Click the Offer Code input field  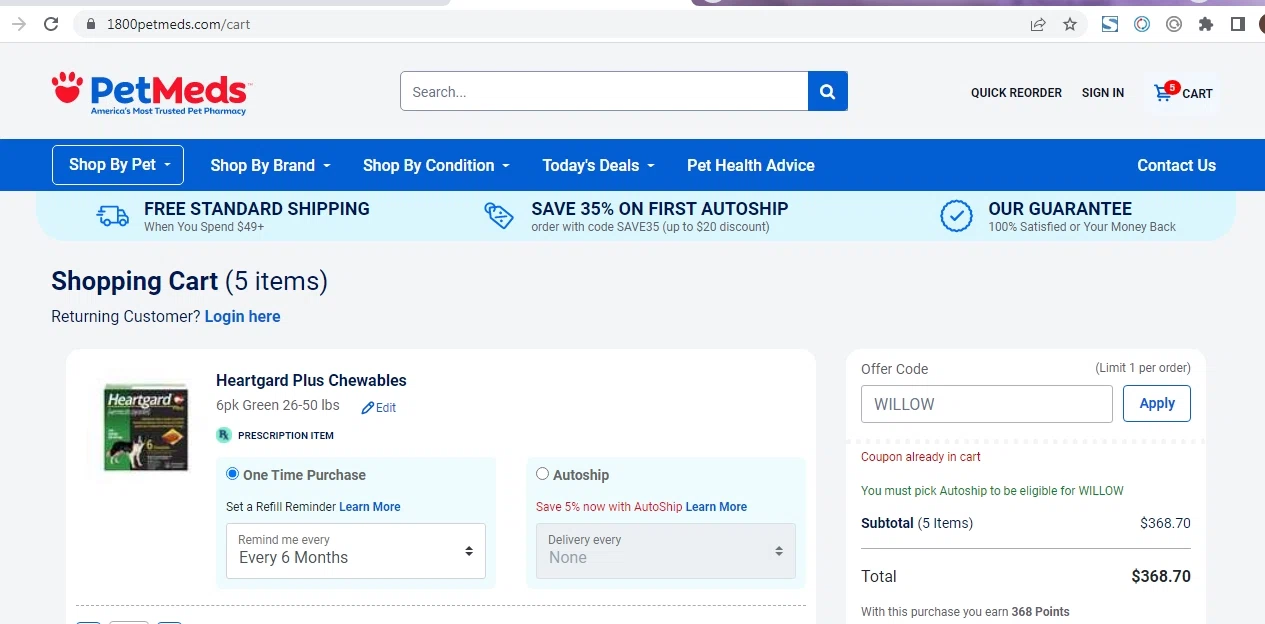pyautogui.click(x=987, y=404)
